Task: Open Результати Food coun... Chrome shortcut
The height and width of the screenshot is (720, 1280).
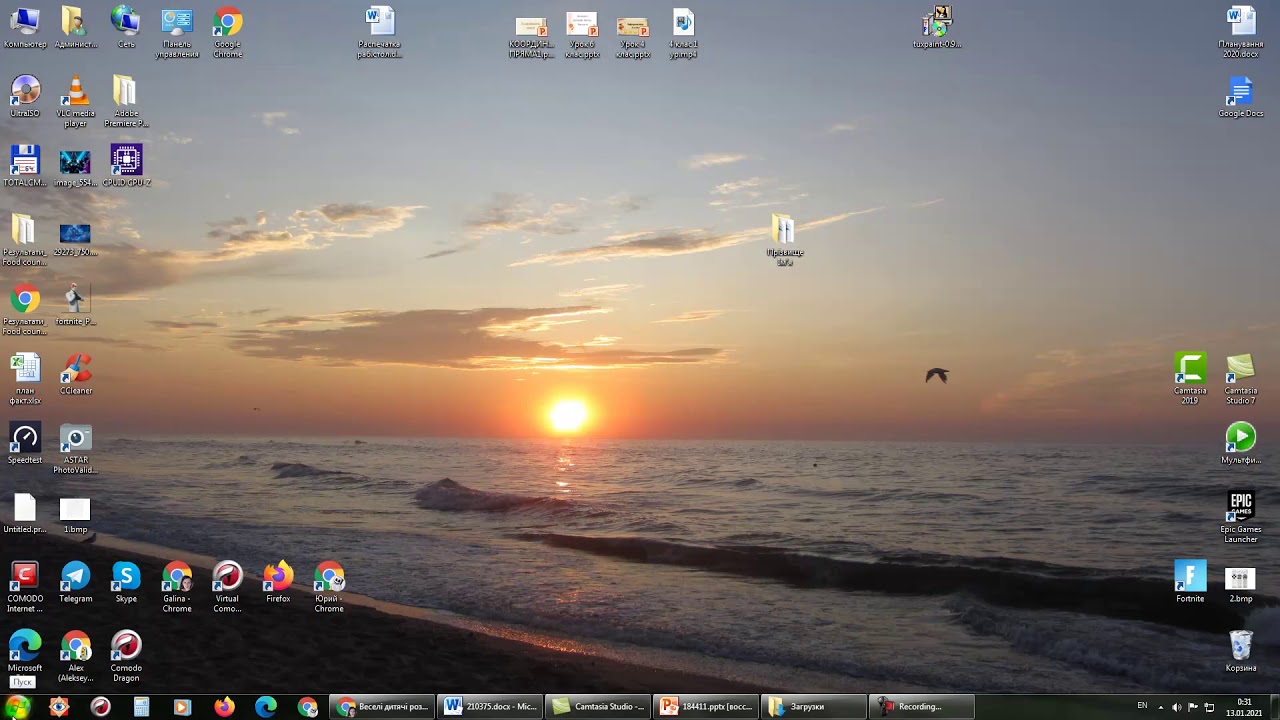Action: click(x=25, y=310)
